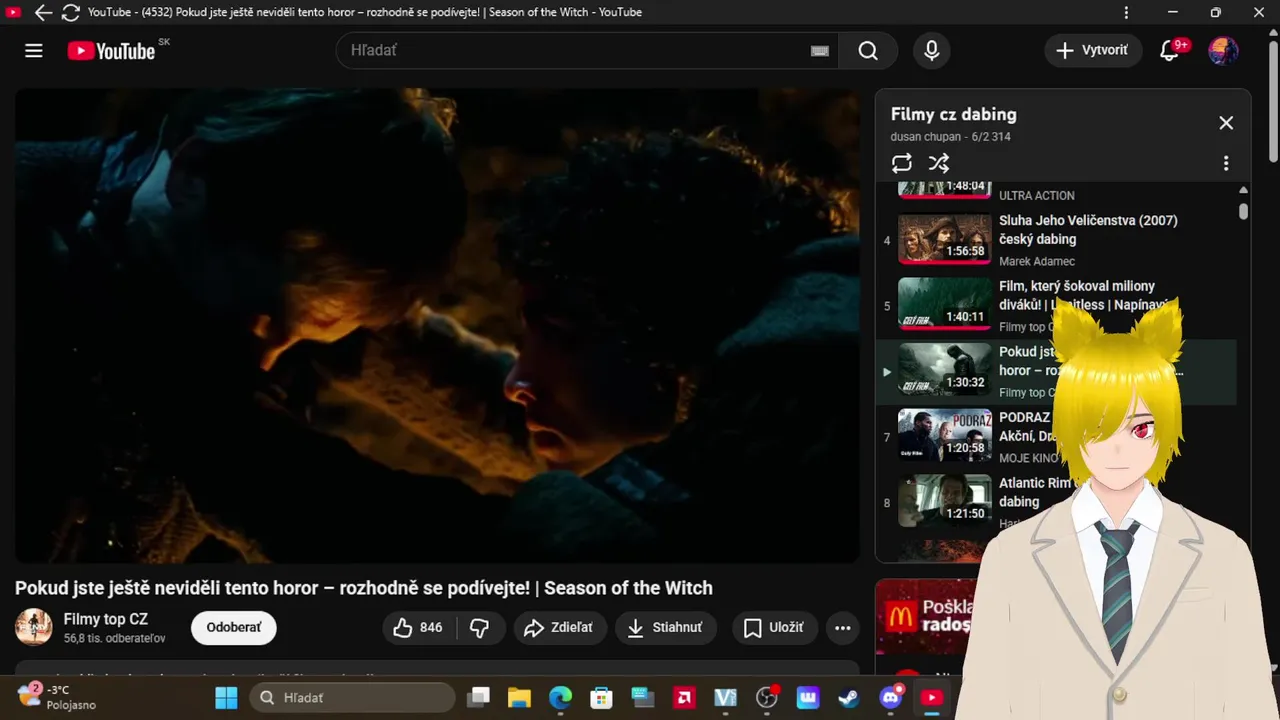Open Steam from taskbar
The height and width of the screenshot is (720, 1280).
849,697
